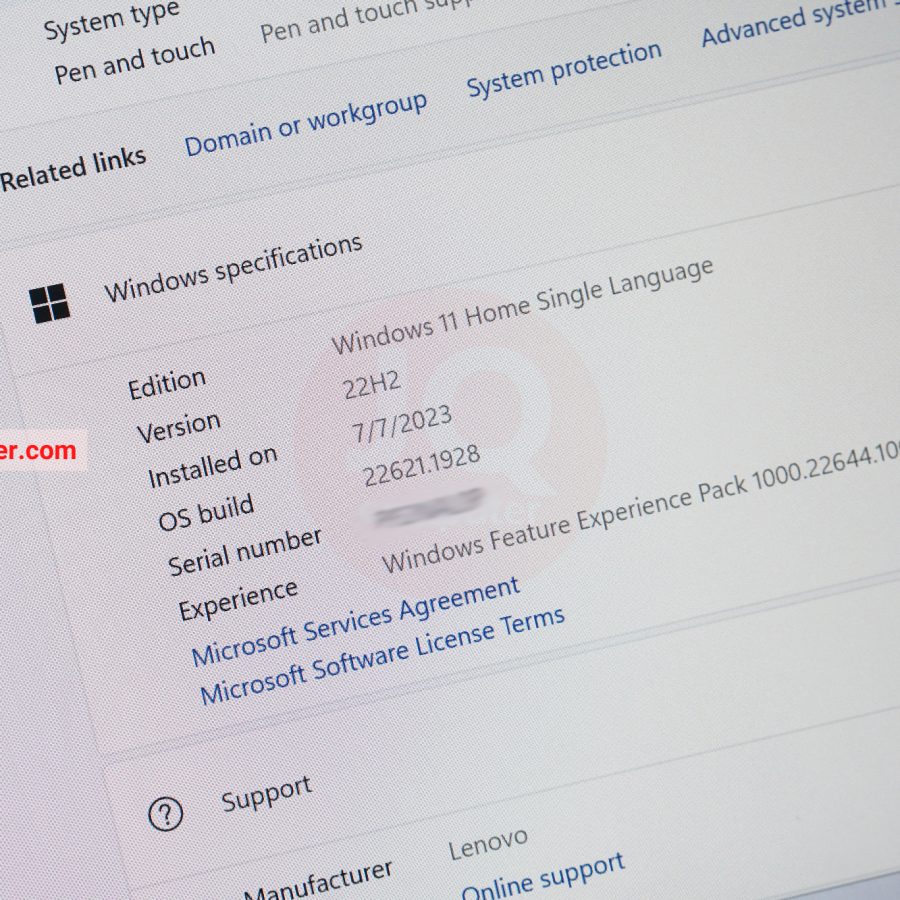Click the 'System type' label
Image resolution: width=900 pixels, height=900 pixels.
click(x=112, y=21)
